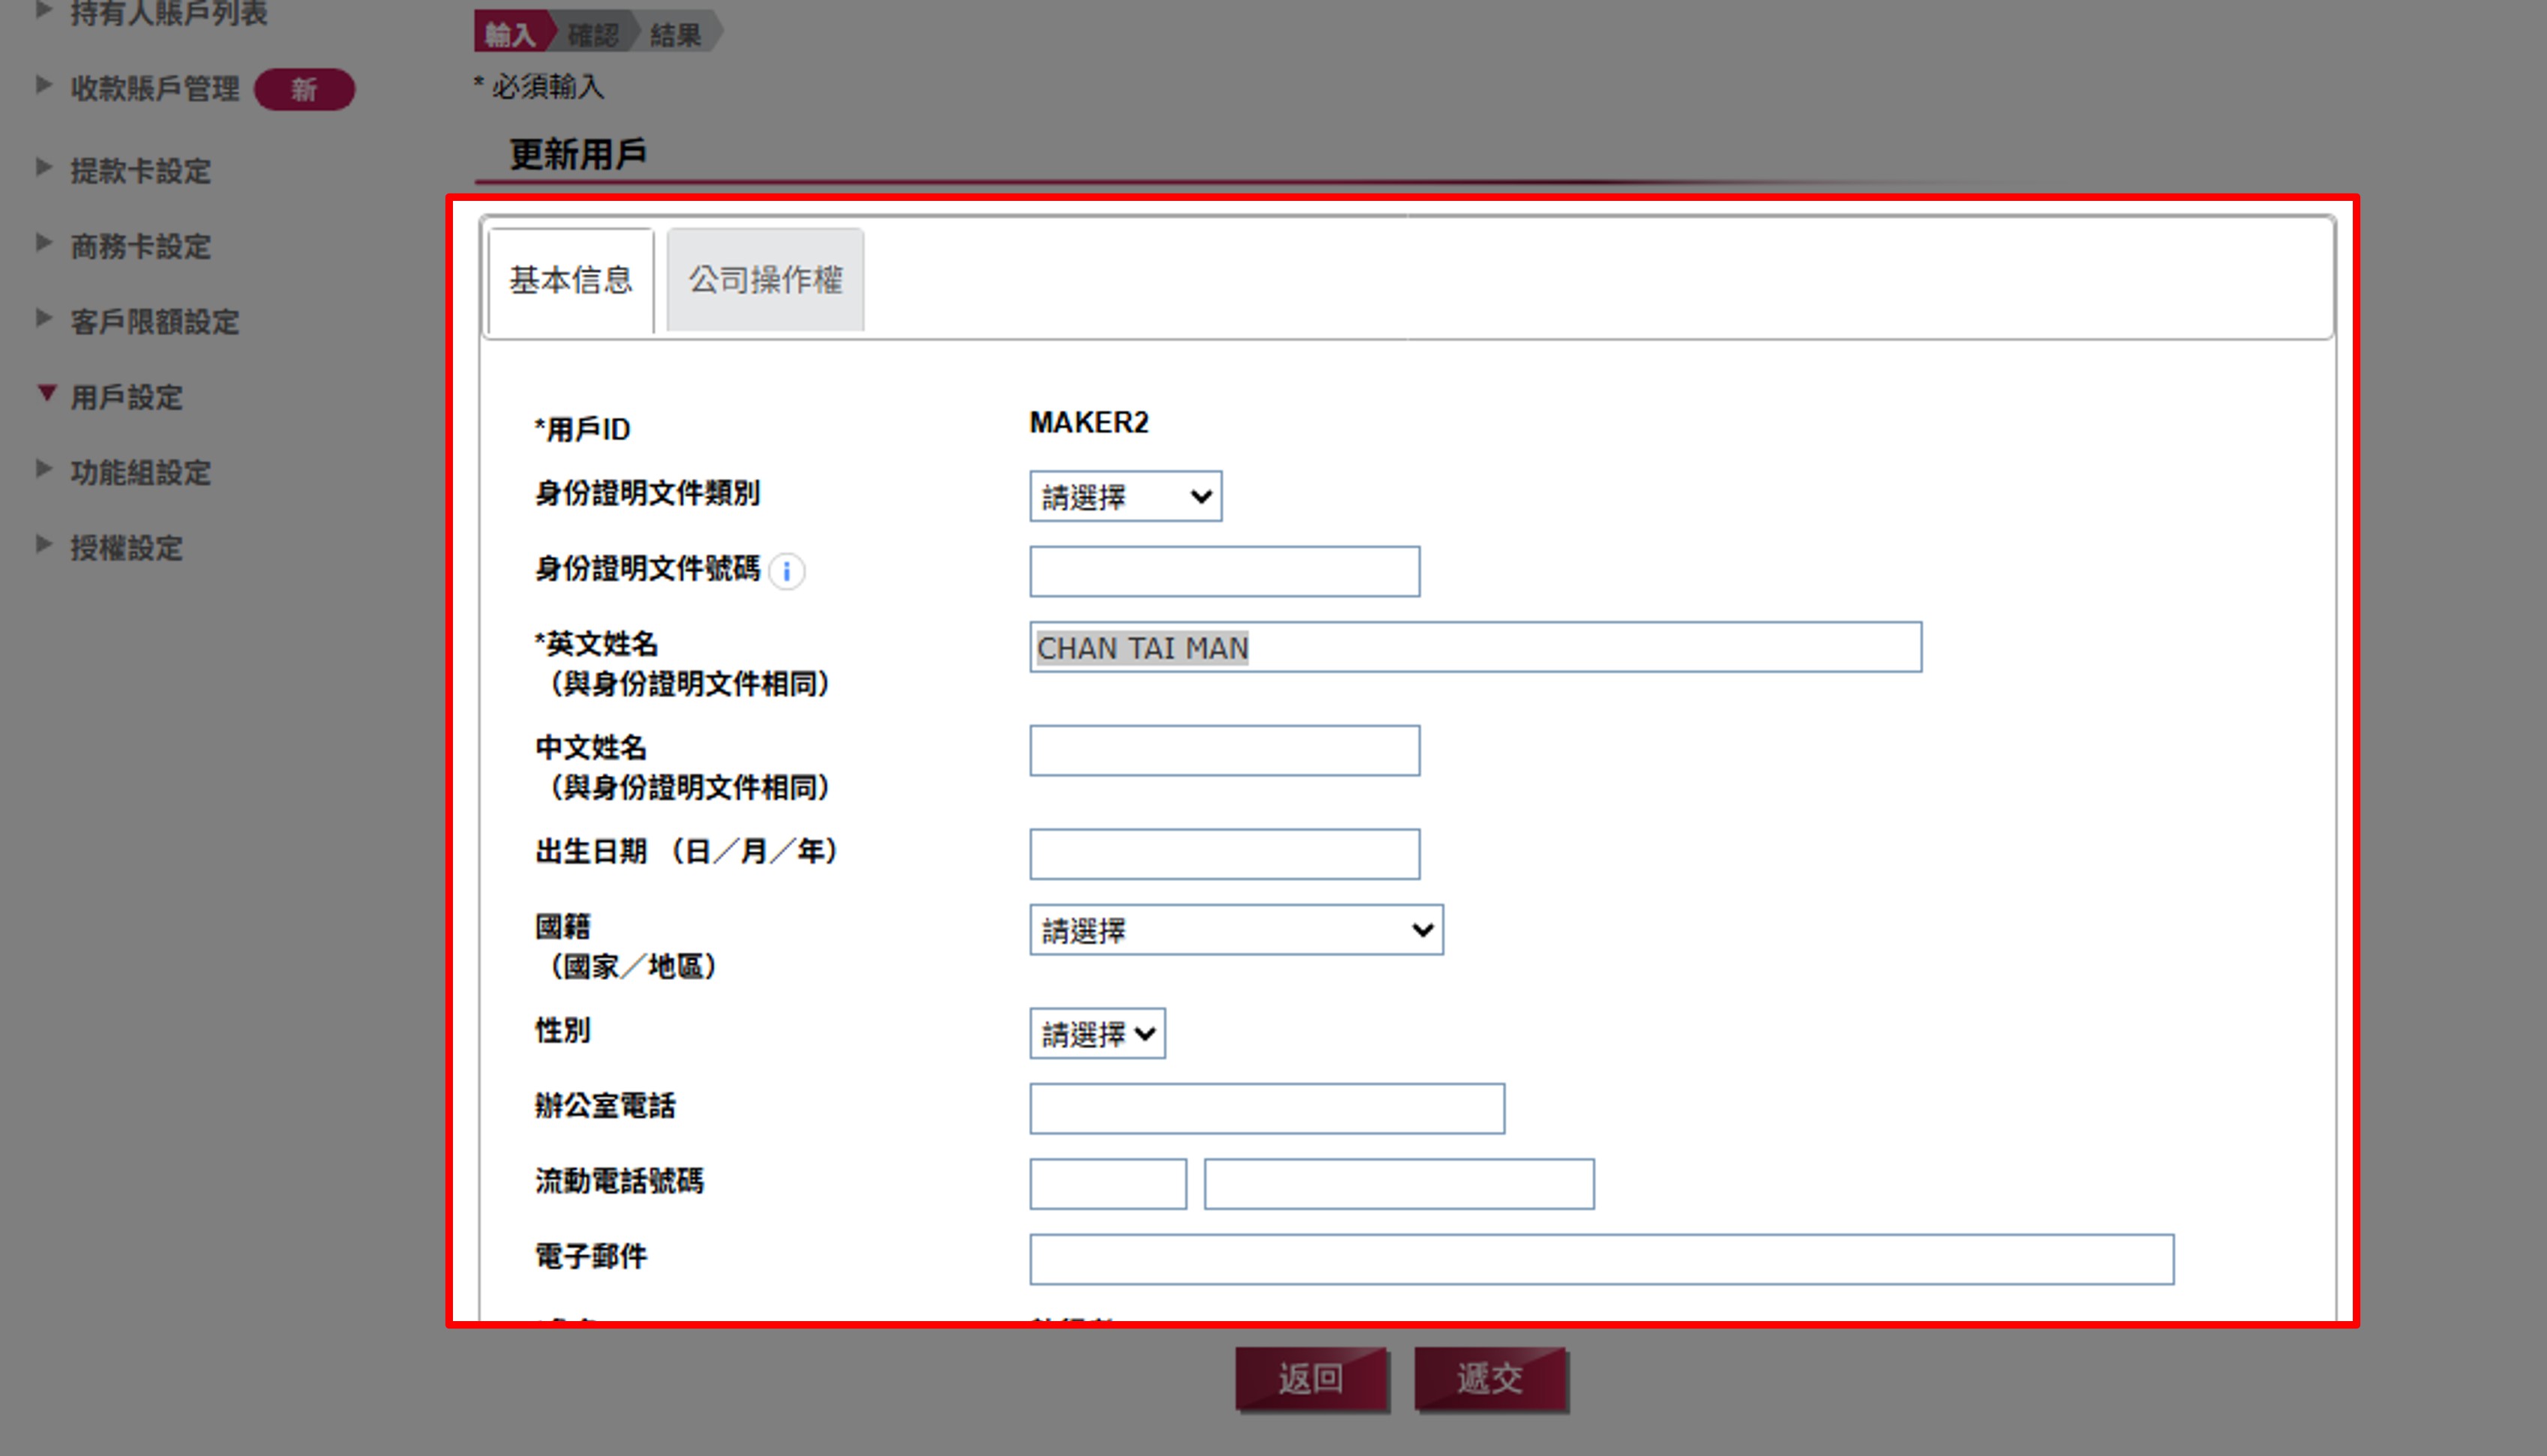Expand the 提款卡設定 sidebar section
This screenshot has width=2547, height=1456.
[x=139, y=171]
